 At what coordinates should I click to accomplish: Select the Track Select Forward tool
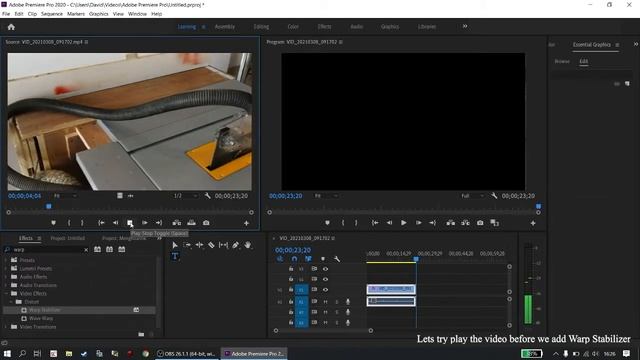[187, 245]
